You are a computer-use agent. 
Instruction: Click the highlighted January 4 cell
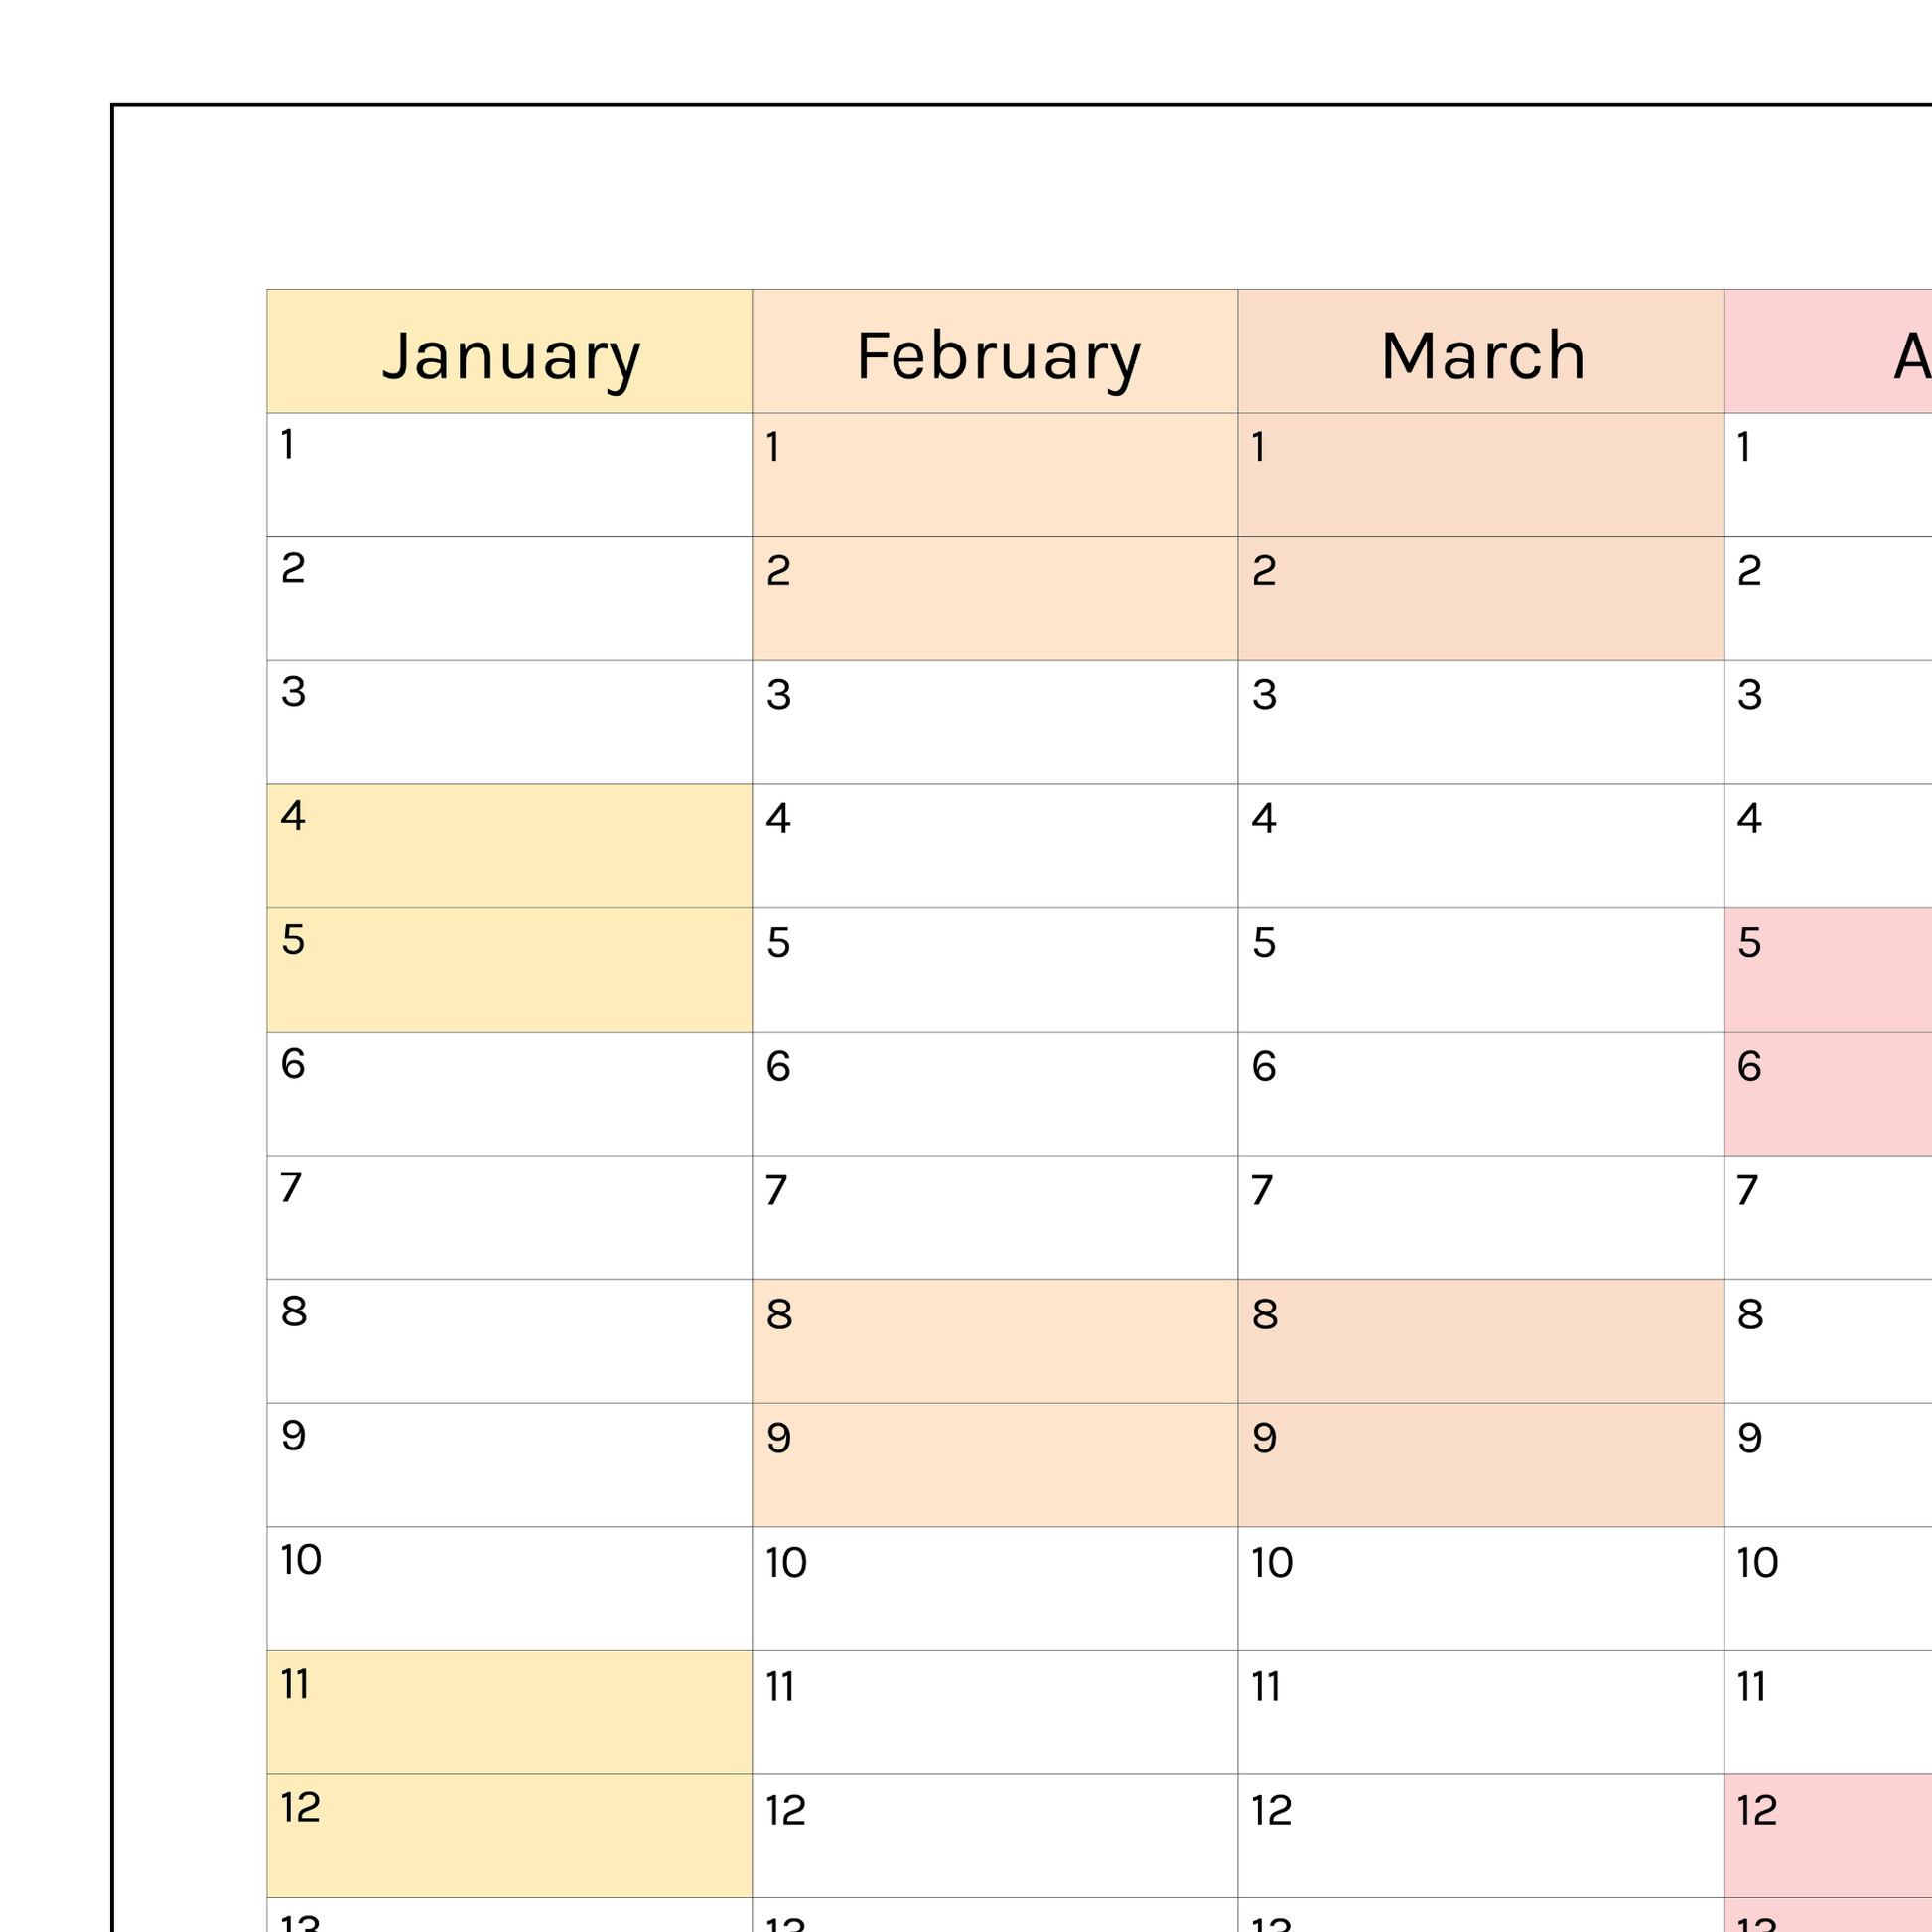pyautogui.click(x=509, y=846)
